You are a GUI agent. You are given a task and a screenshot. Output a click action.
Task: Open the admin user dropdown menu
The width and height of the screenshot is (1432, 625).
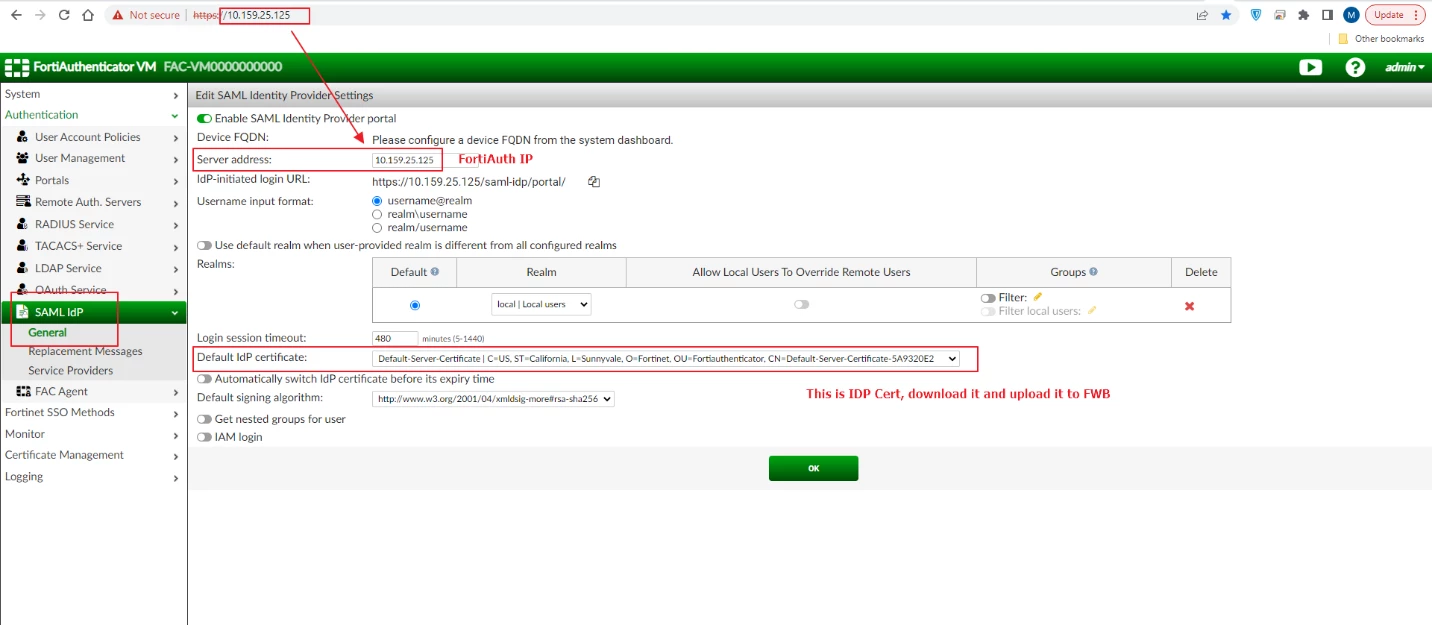1404,67
